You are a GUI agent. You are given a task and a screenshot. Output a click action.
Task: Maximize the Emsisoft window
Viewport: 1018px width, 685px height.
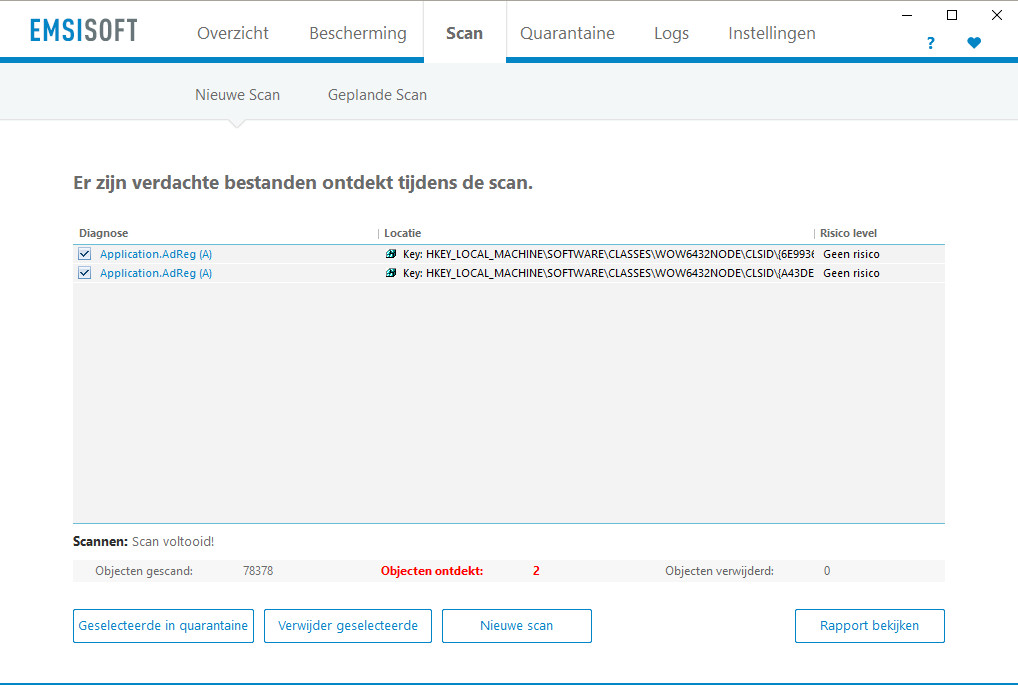(x=952, y=15)
